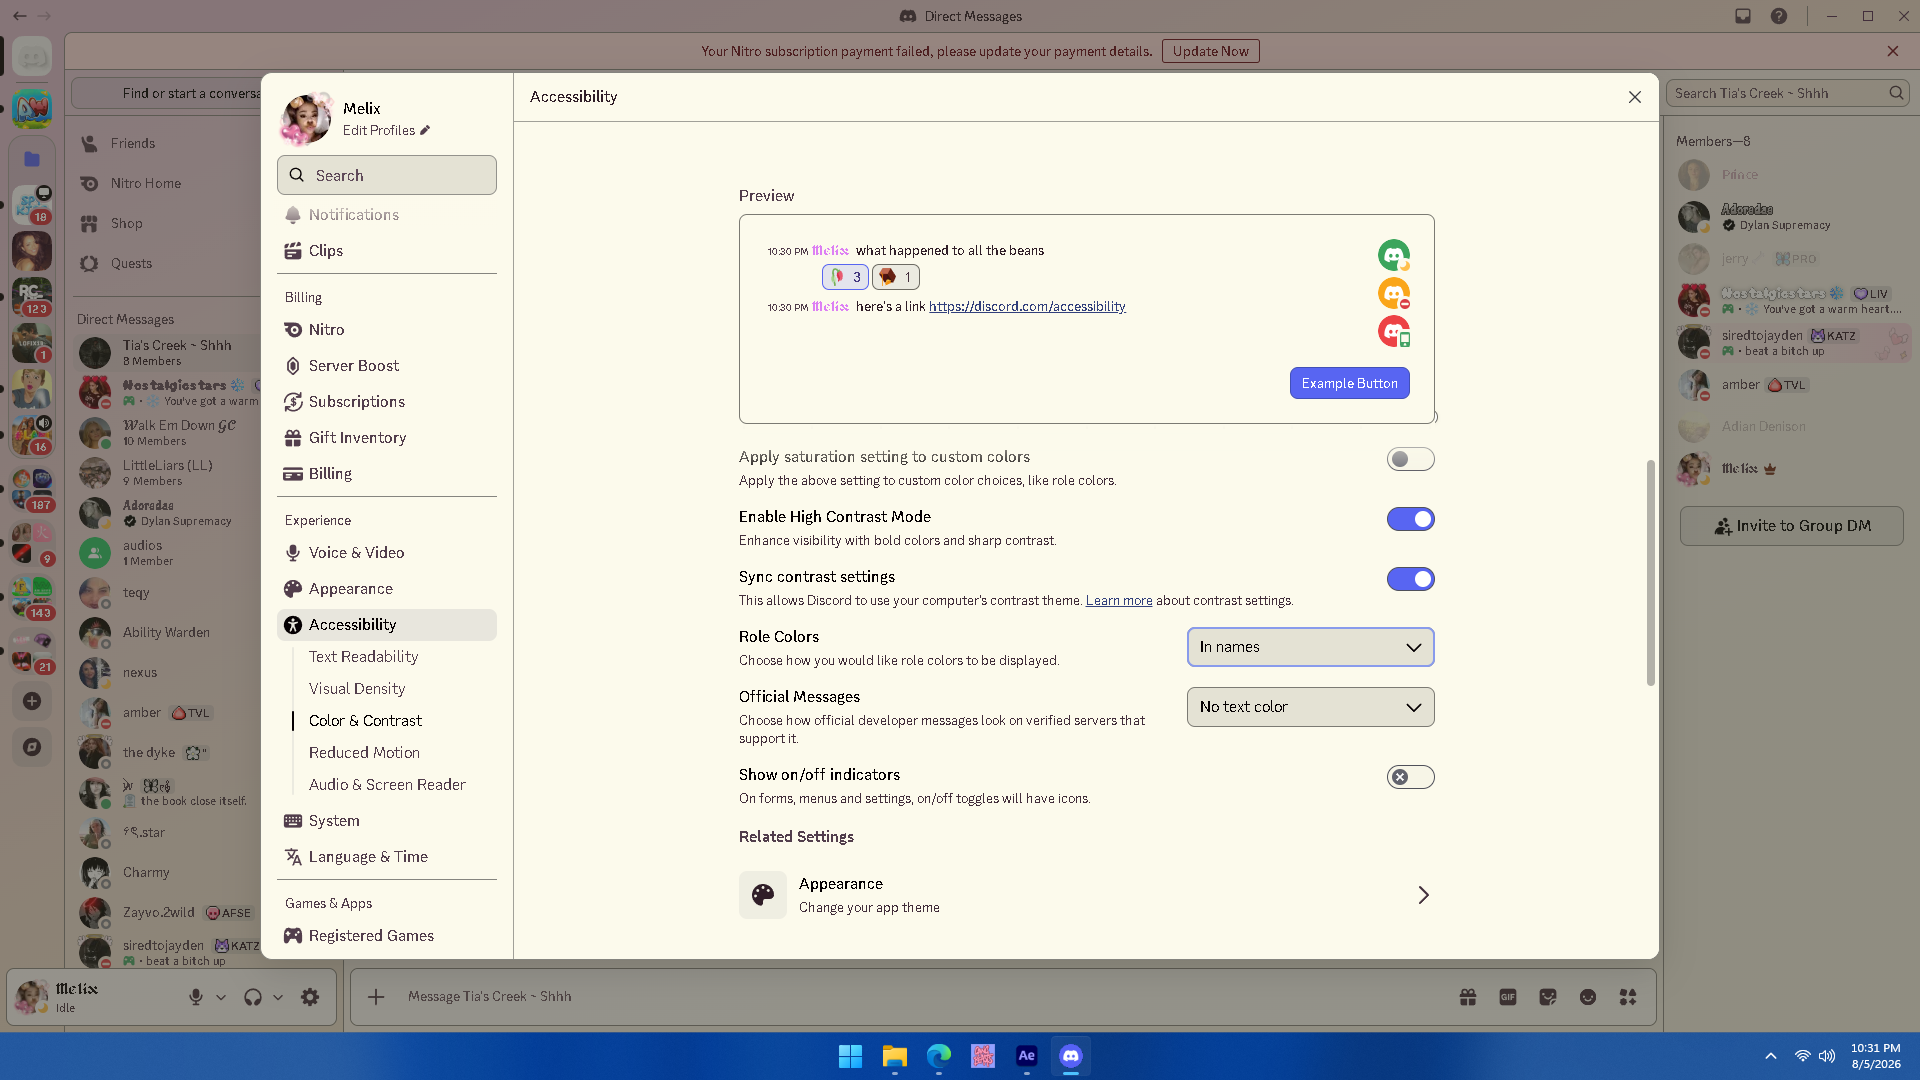Screen dimensions: 1920x1080
Task: Turn off Sync contrast settings
Action: point(1410,579)
